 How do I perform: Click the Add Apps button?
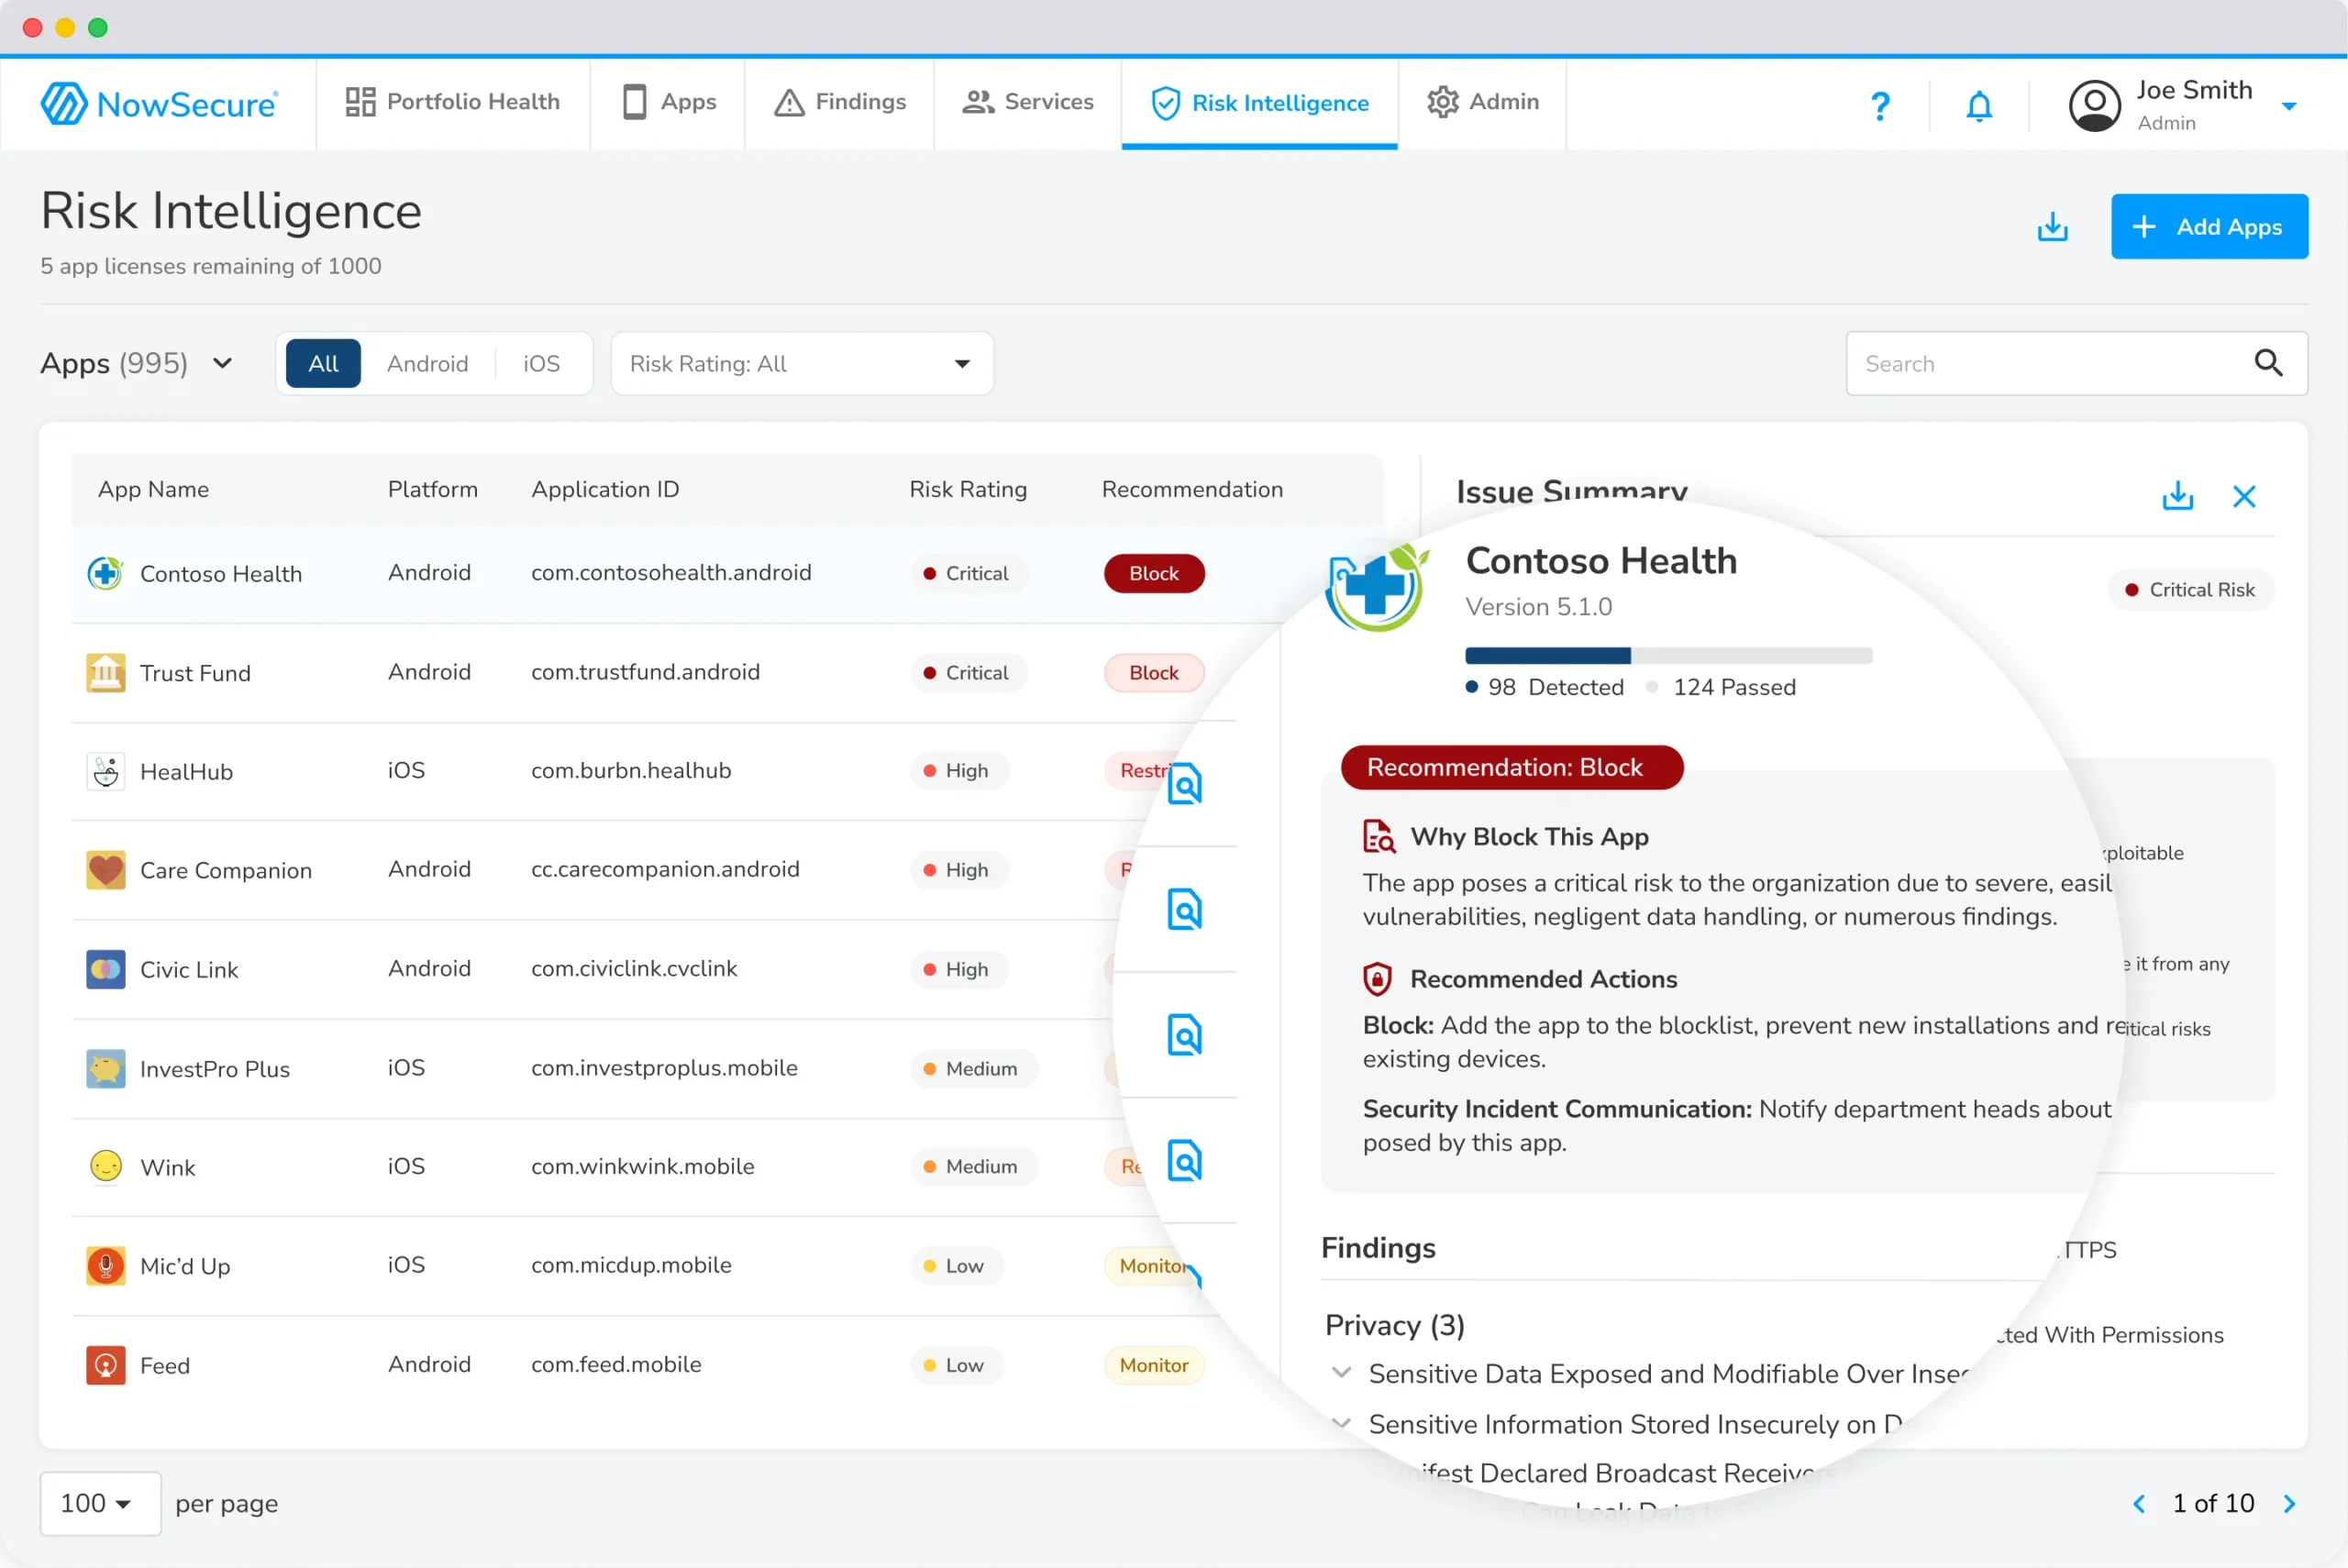click(2209, 226)
